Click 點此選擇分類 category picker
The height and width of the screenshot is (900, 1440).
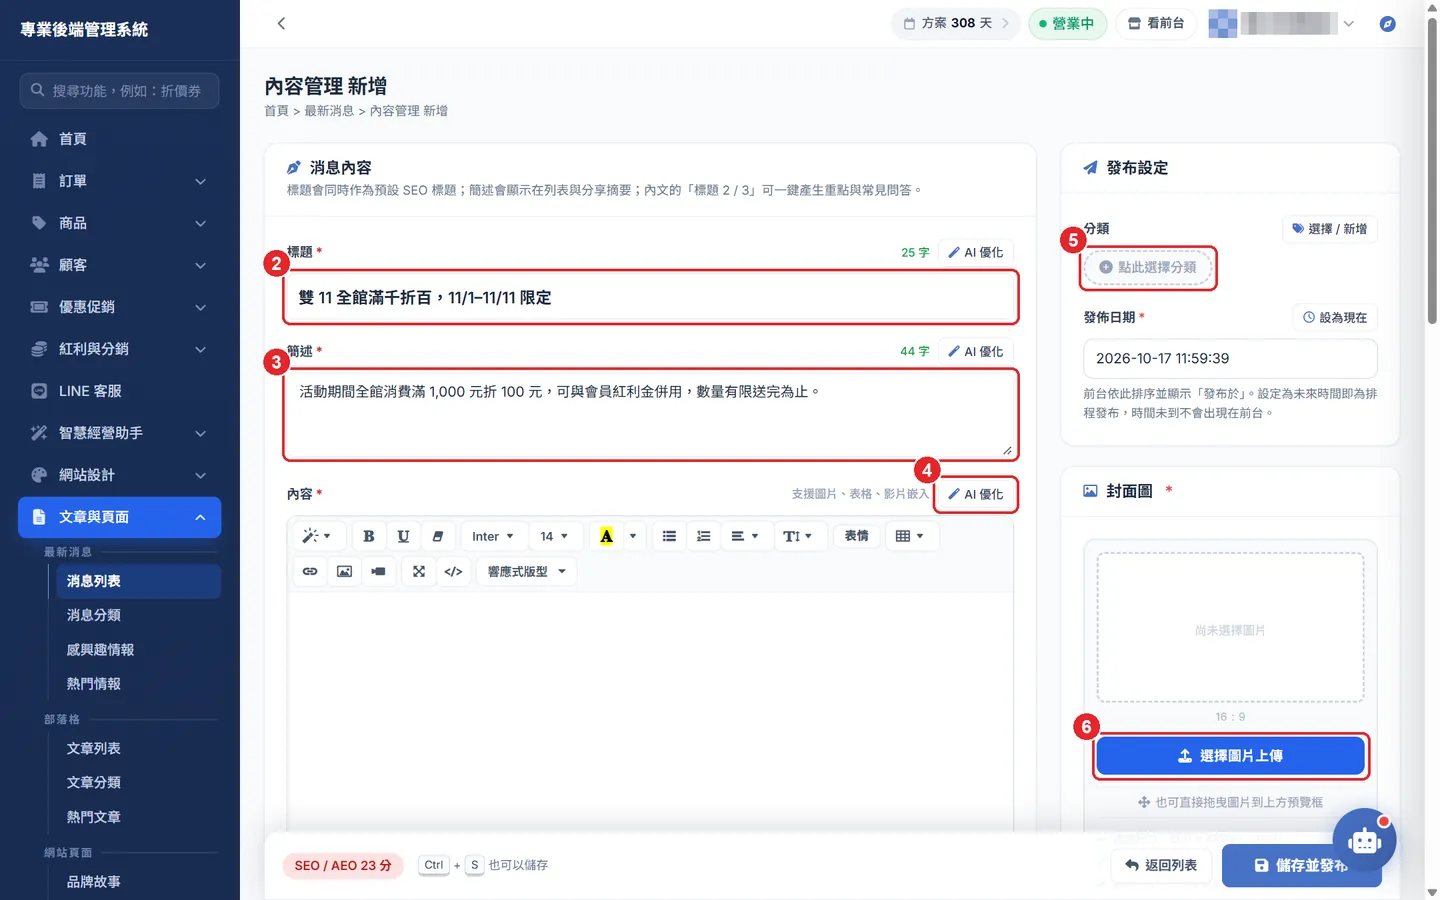[1148, 267]
